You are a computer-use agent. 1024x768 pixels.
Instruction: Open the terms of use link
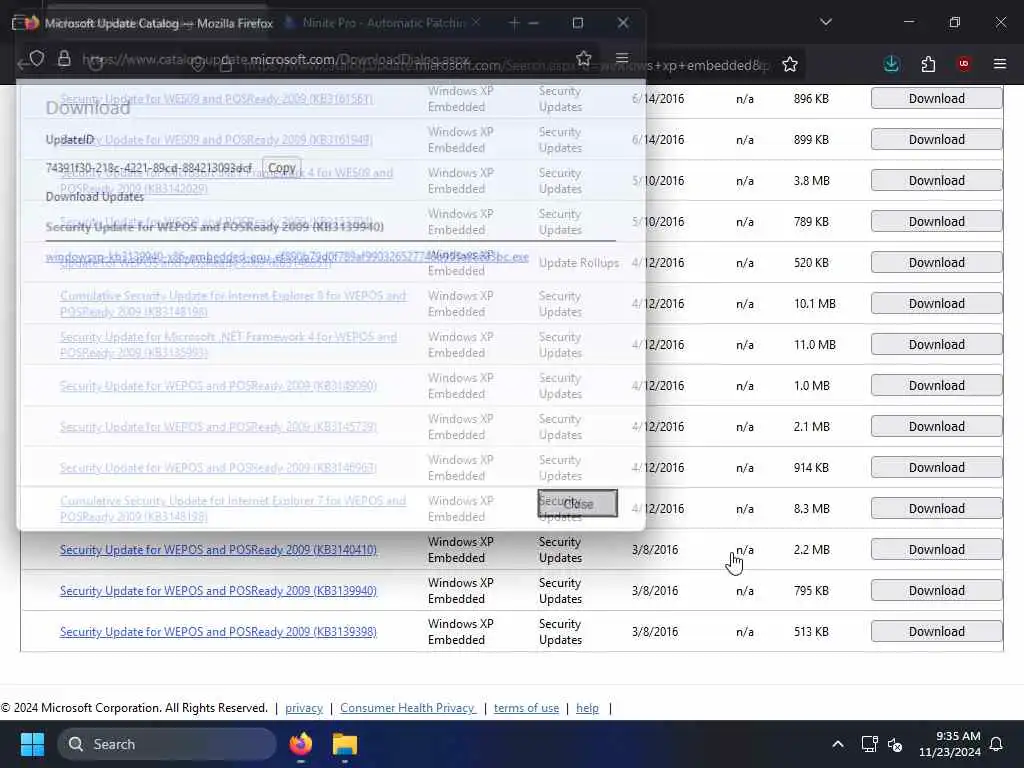click(526, 709)
